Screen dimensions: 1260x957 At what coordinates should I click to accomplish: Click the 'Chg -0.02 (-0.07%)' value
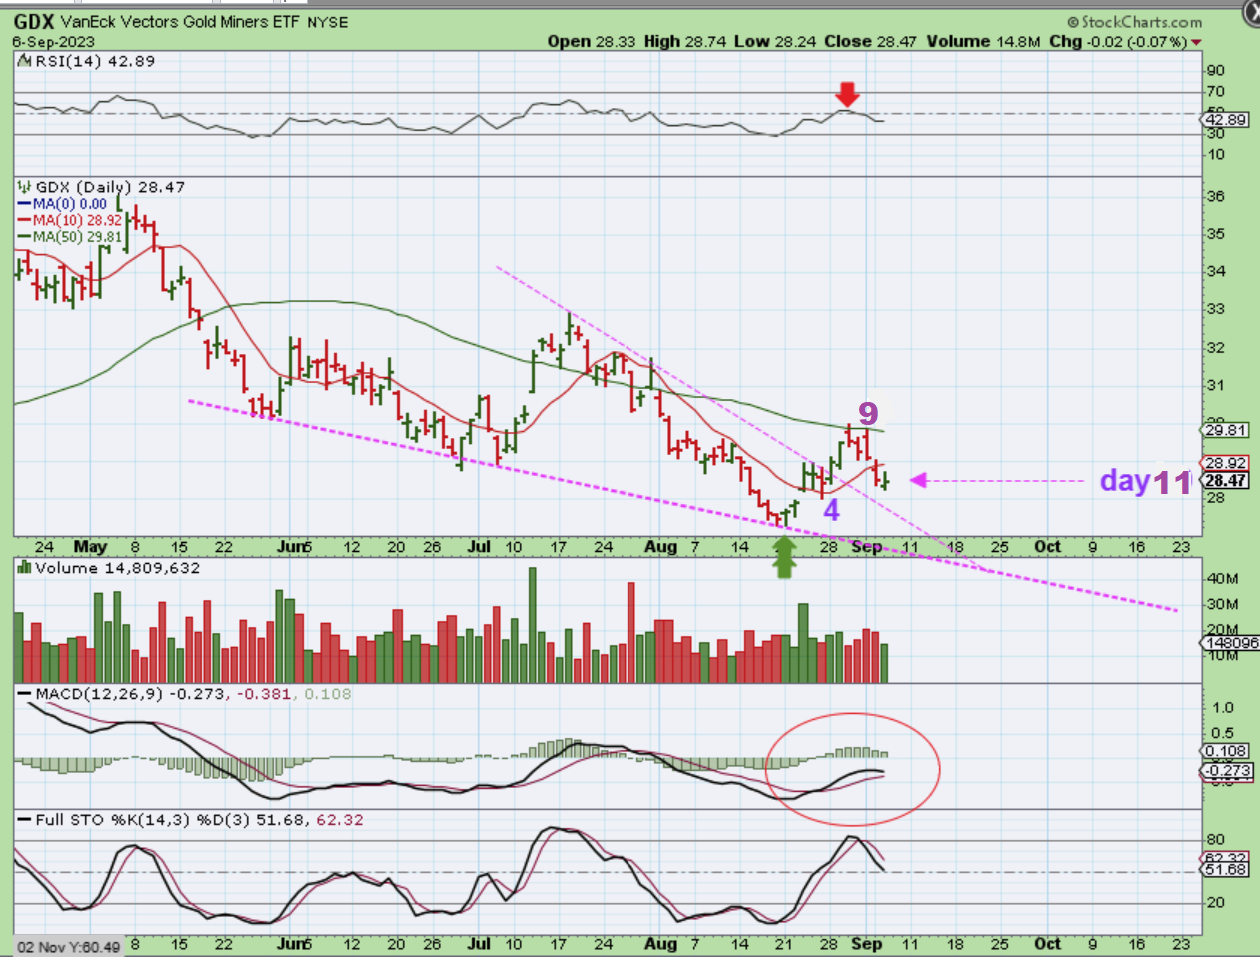tap(1118, 42)
